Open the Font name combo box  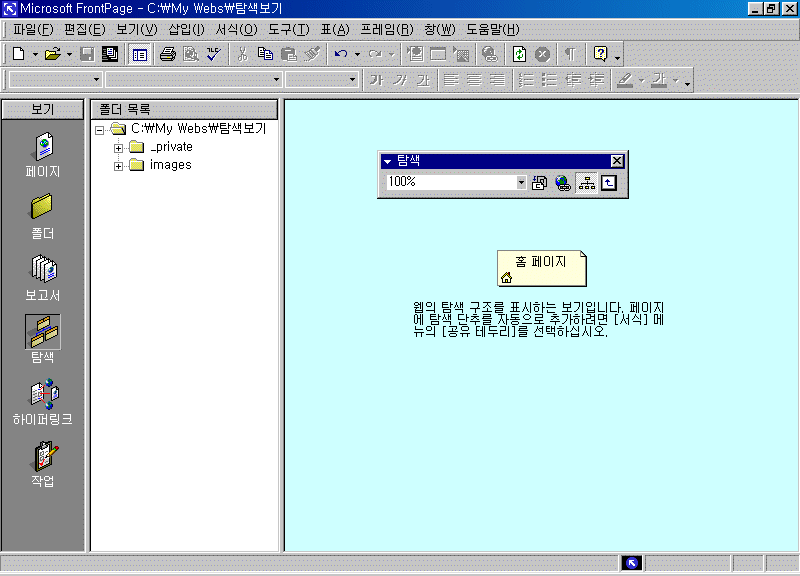tap(193, 80)
